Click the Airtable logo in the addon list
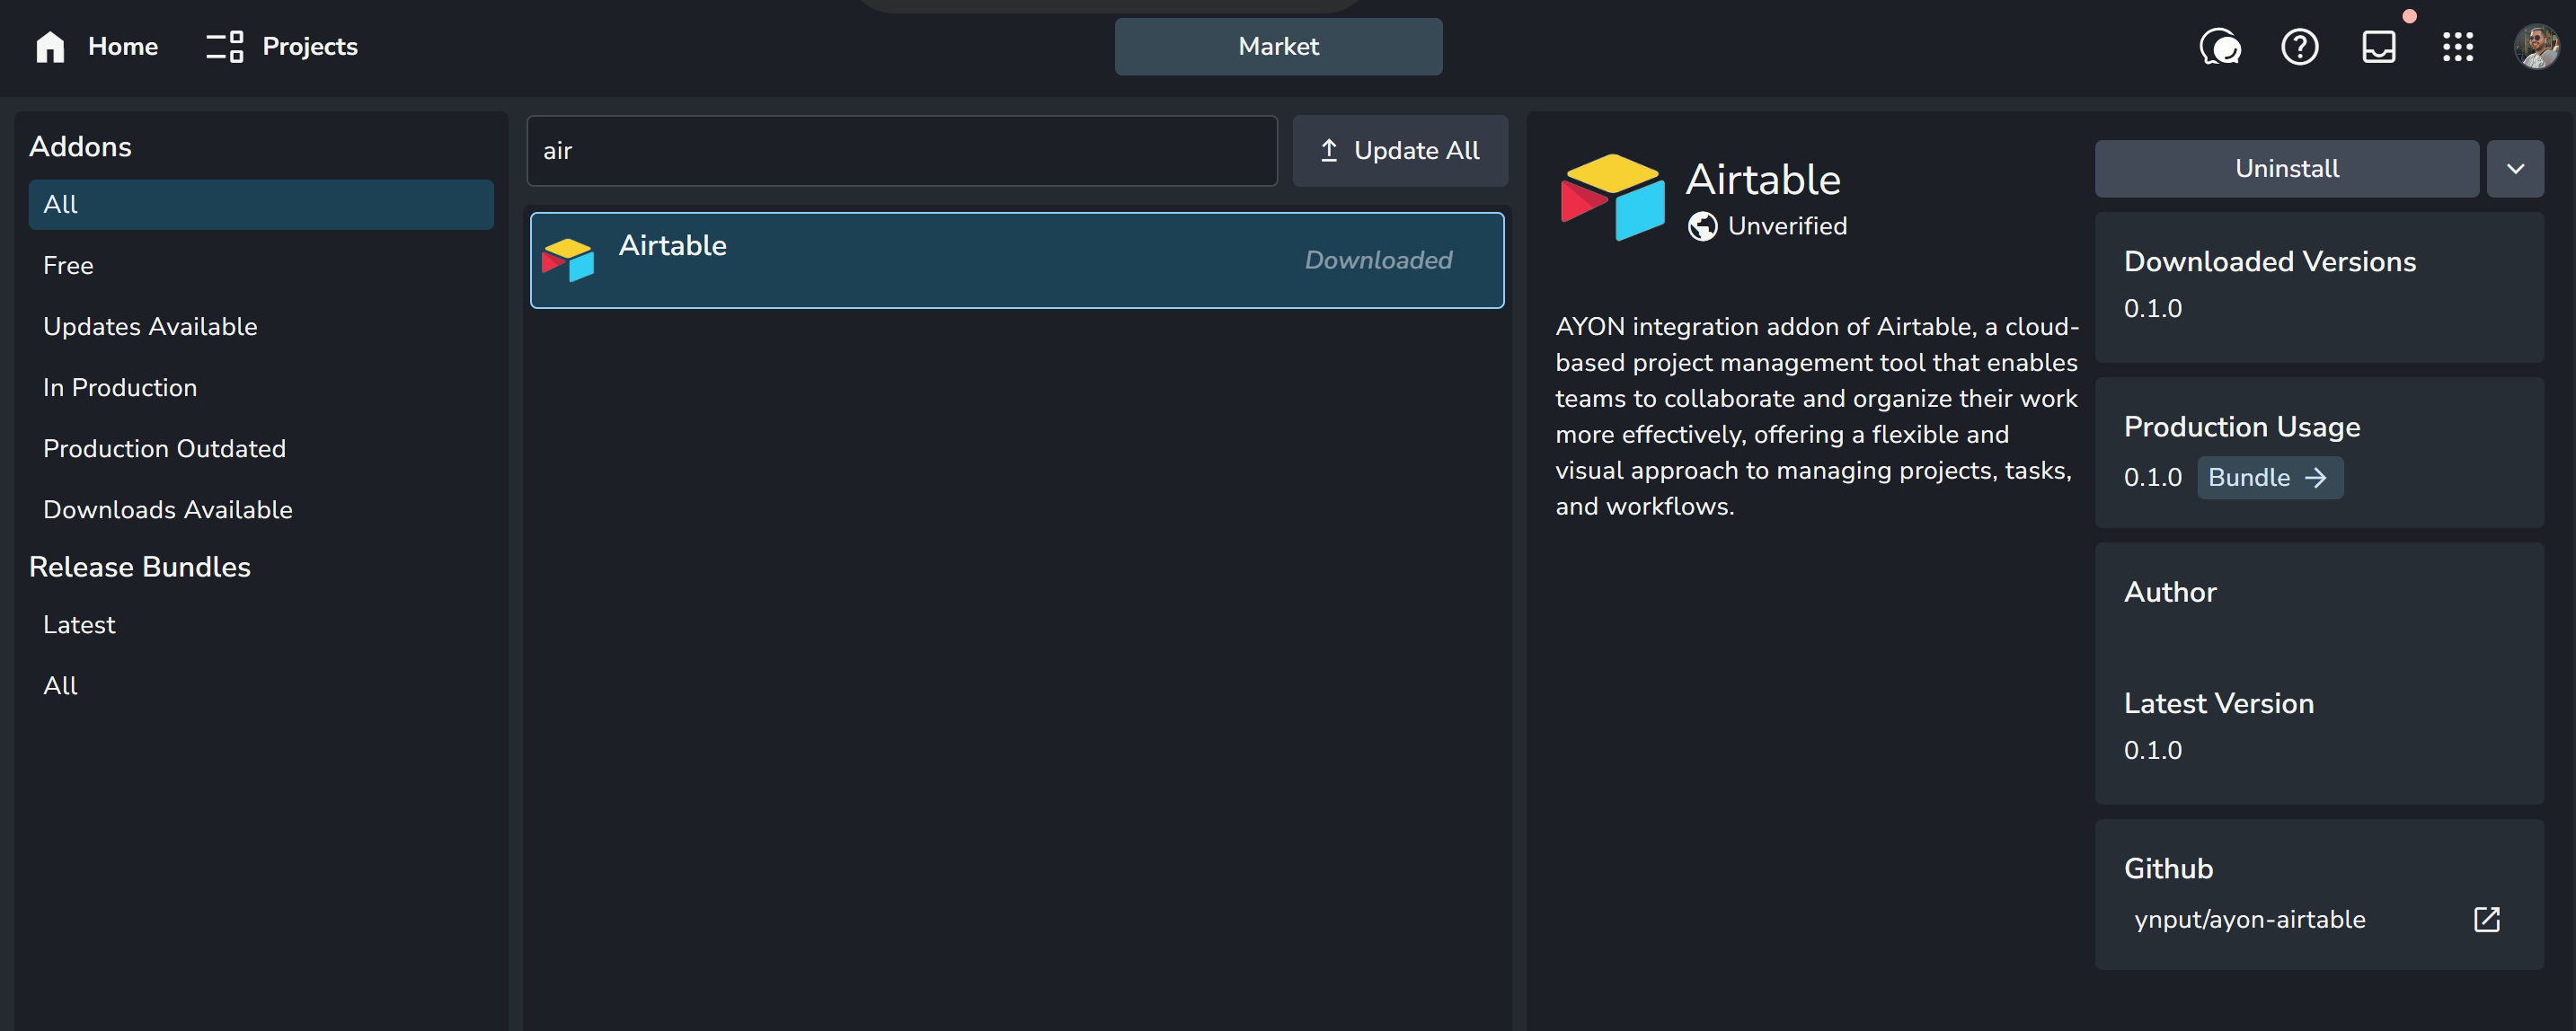This screenshot has height=1031, width=2576. 568,260
